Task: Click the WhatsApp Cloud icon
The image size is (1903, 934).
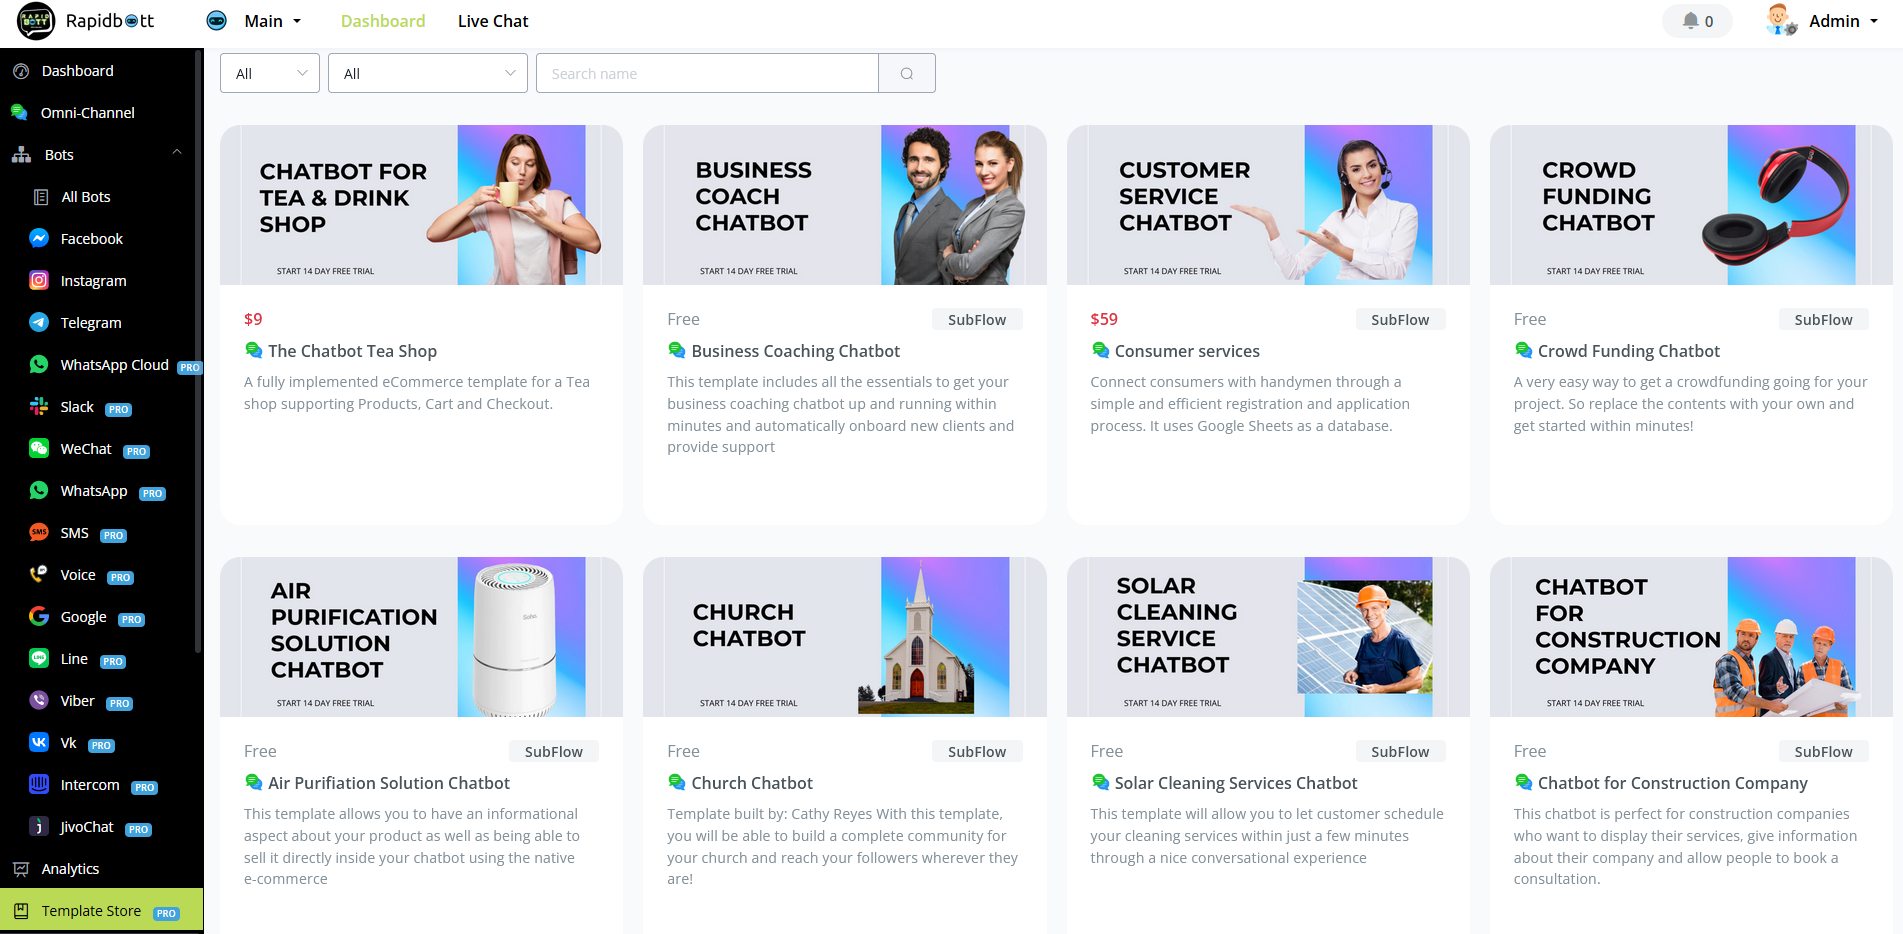Action: pos(39,365)
